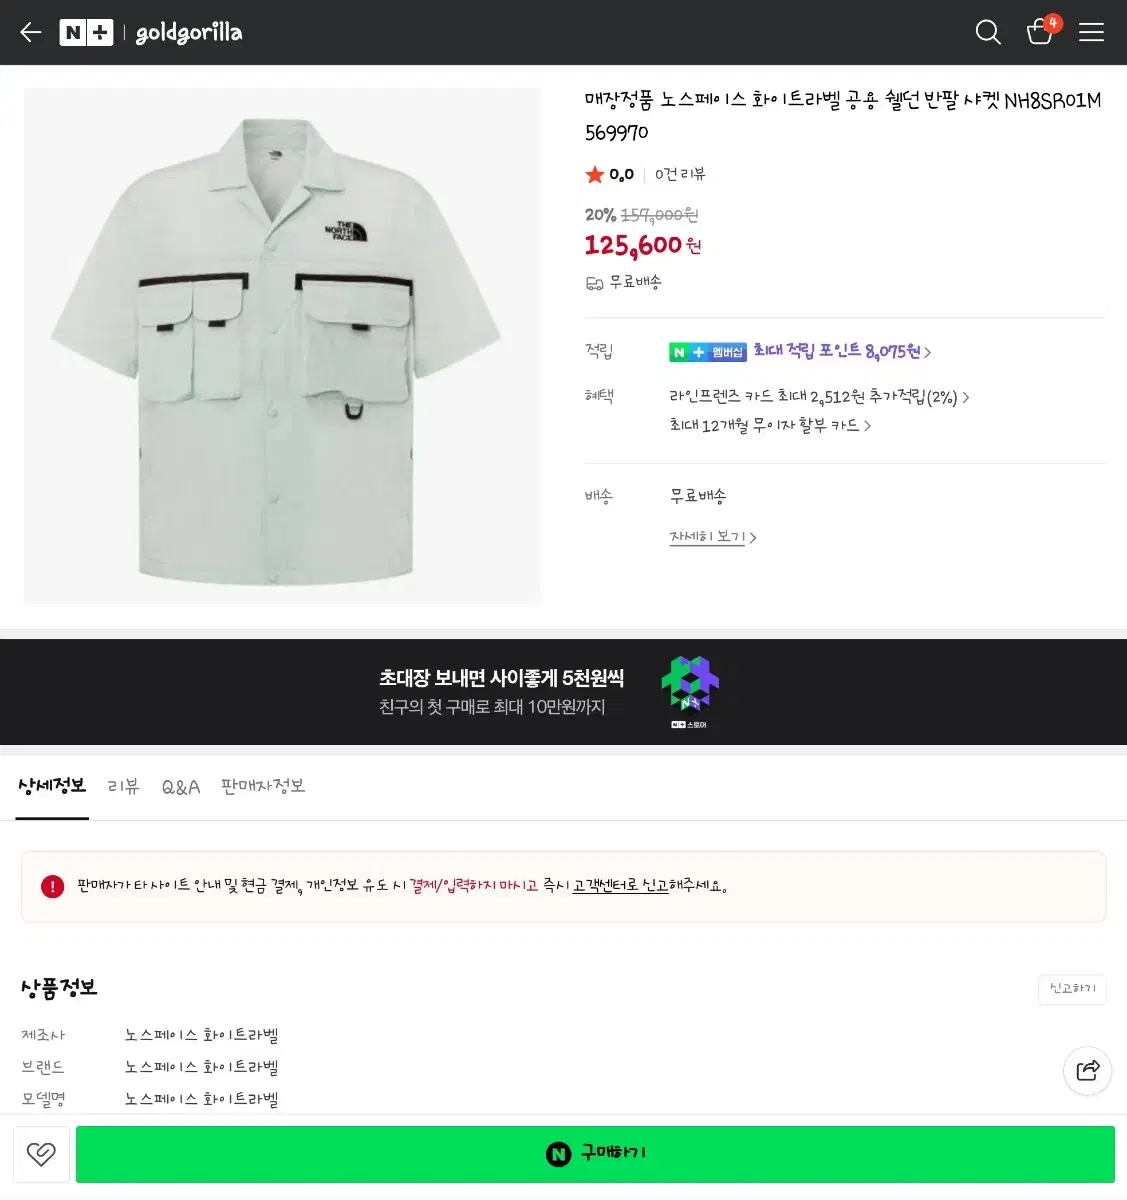The image size is (1127, 1200).
Task: Open the hamburger menu
Action: (1091, 32)
